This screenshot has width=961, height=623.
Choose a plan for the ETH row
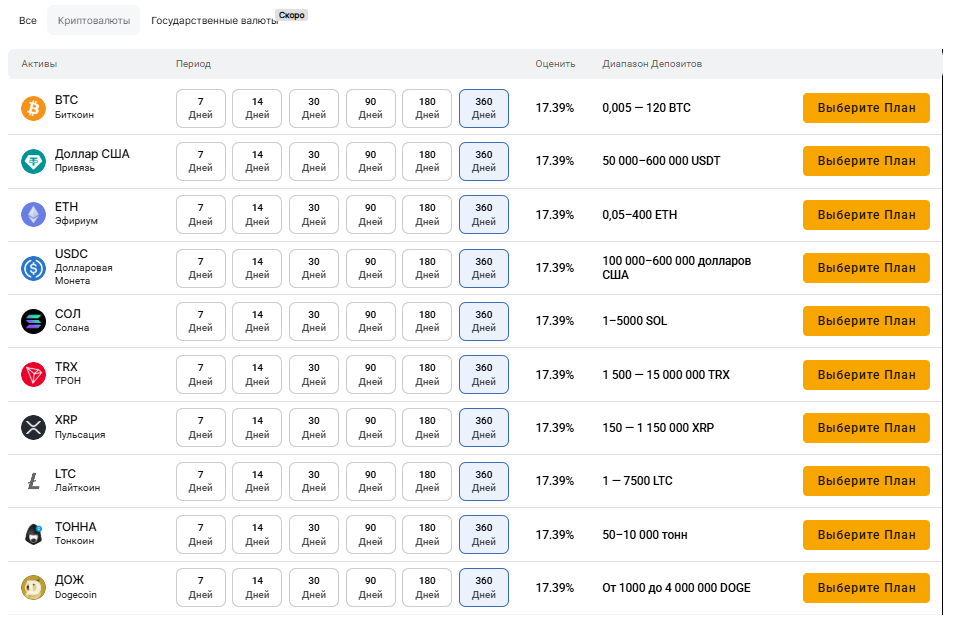[x=866, y=215]
